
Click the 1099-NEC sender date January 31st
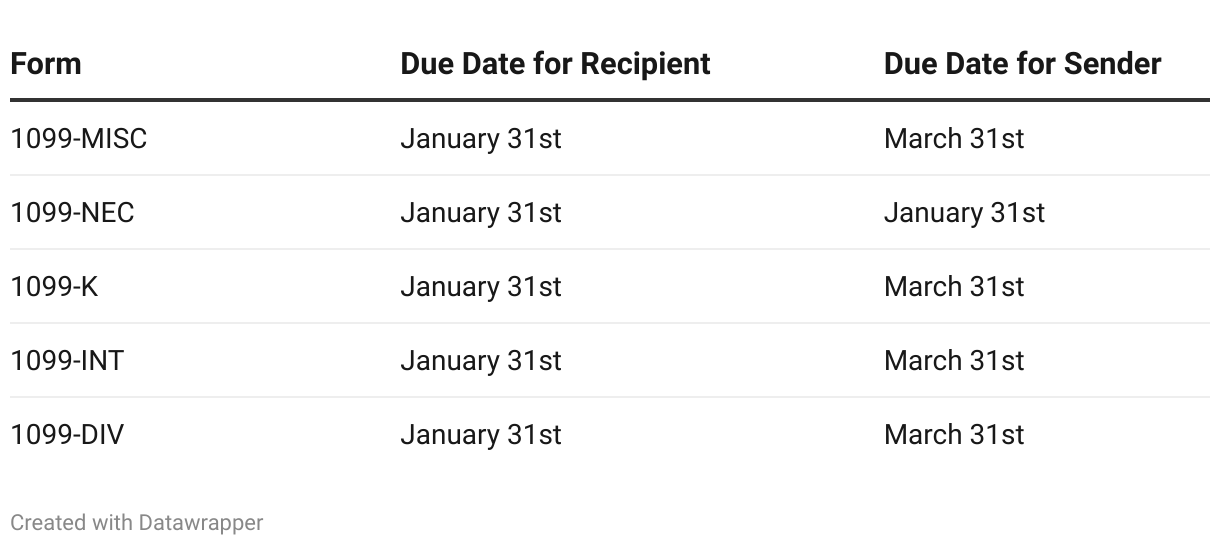click(x=964, y=213)
